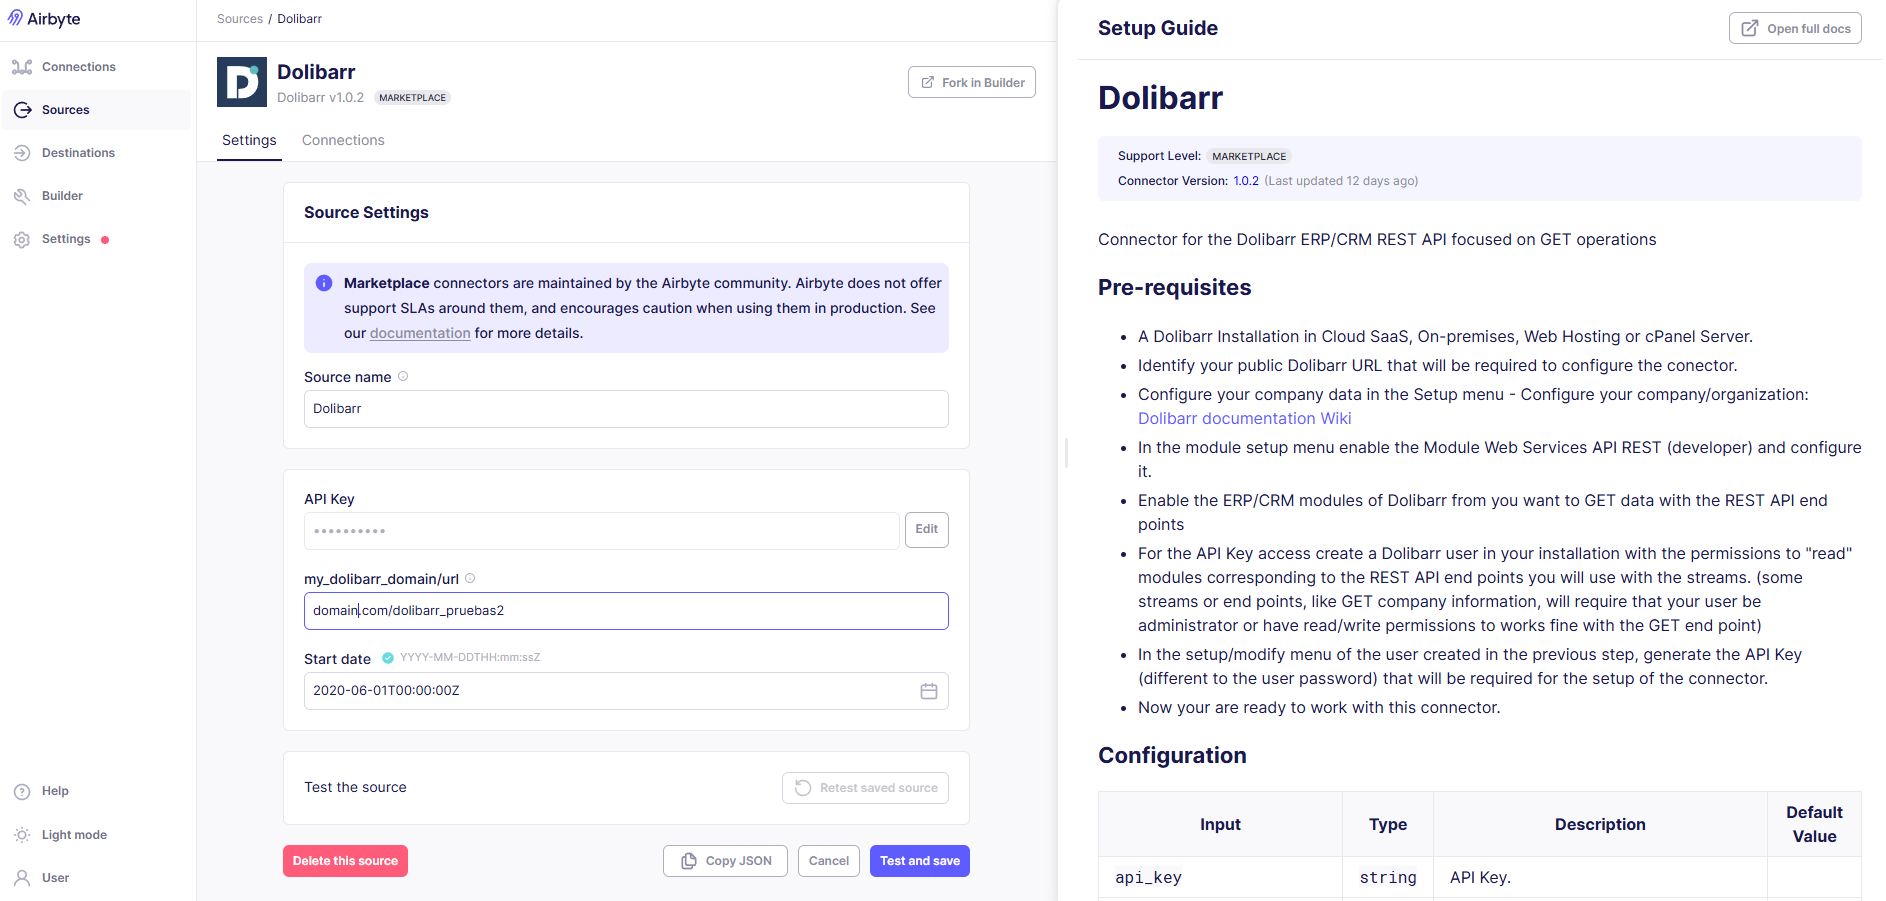The width and height of the screenshot is (1886, 901).
Task: Switch to the Settings tab
Action: coord(249,140)
